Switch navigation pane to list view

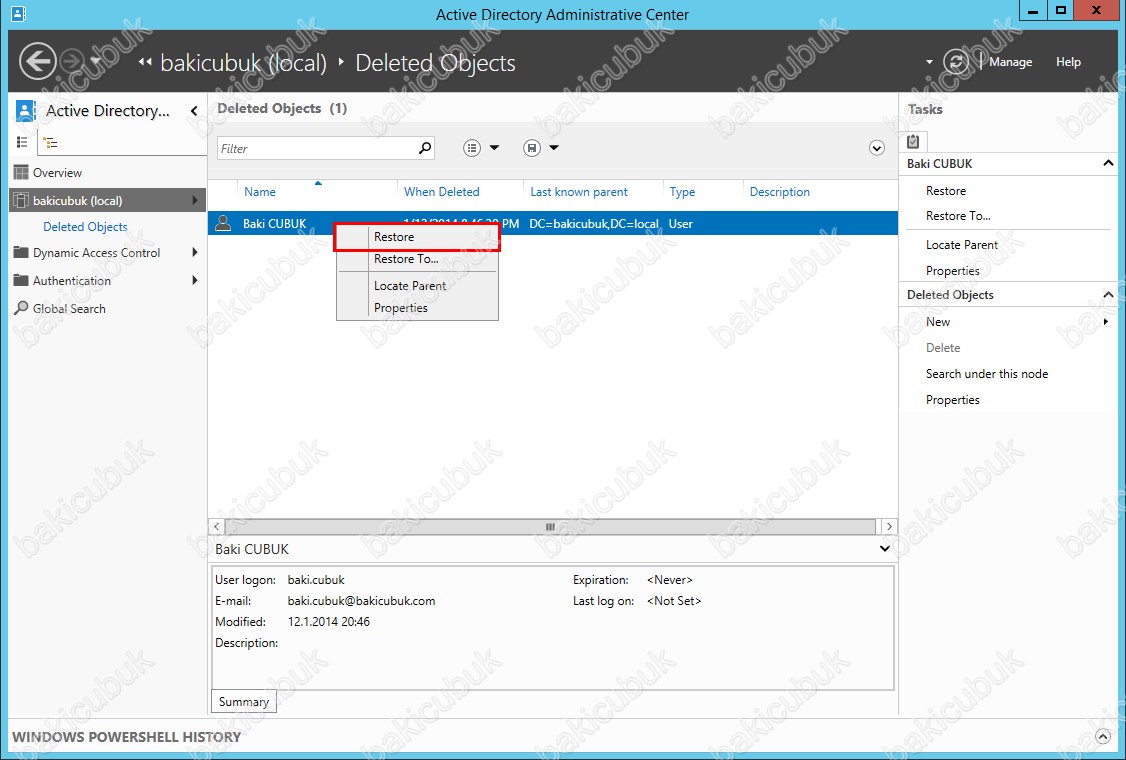coord(22,142)
